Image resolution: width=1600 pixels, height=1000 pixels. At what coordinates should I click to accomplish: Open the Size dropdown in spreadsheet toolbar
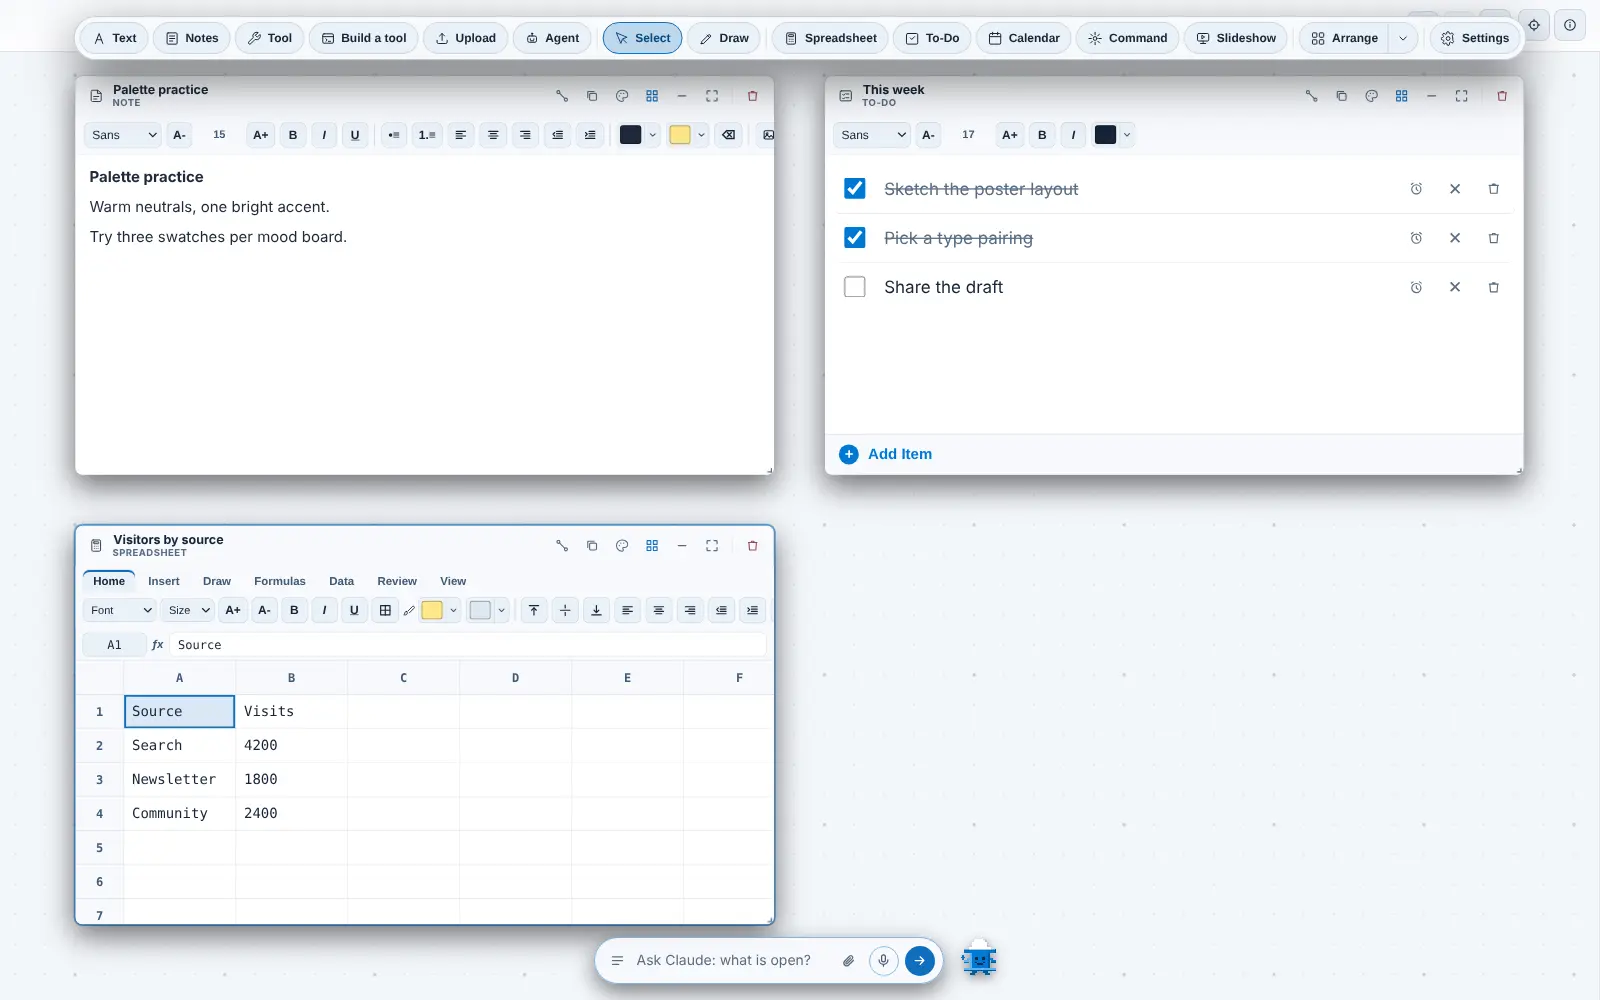[x=188, y=610]
